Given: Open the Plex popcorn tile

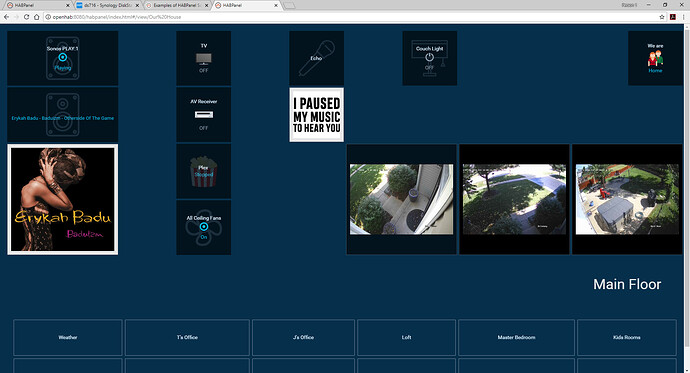Looking at the screenshot, I should pyautogui.click(x=203, y=171).
